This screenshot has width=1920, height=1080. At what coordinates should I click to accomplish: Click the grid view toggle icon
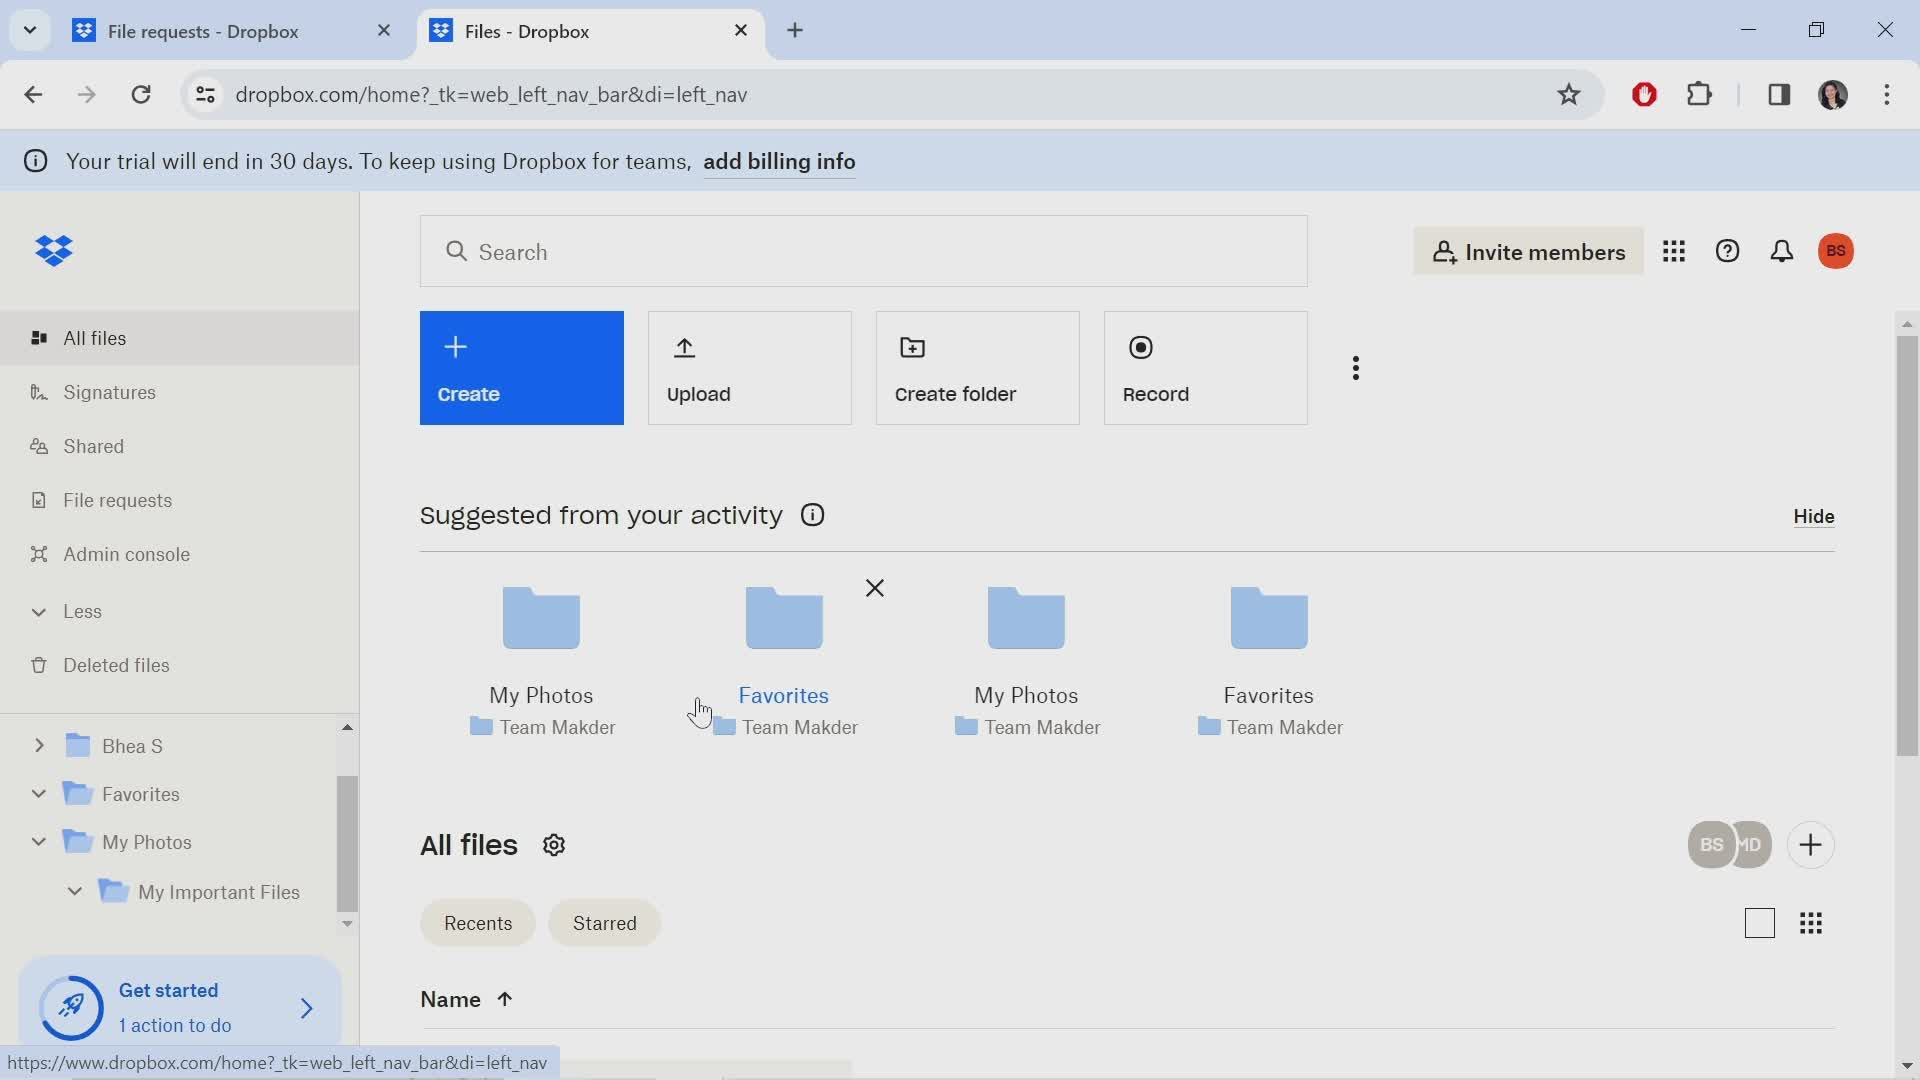coord(1813,923)
